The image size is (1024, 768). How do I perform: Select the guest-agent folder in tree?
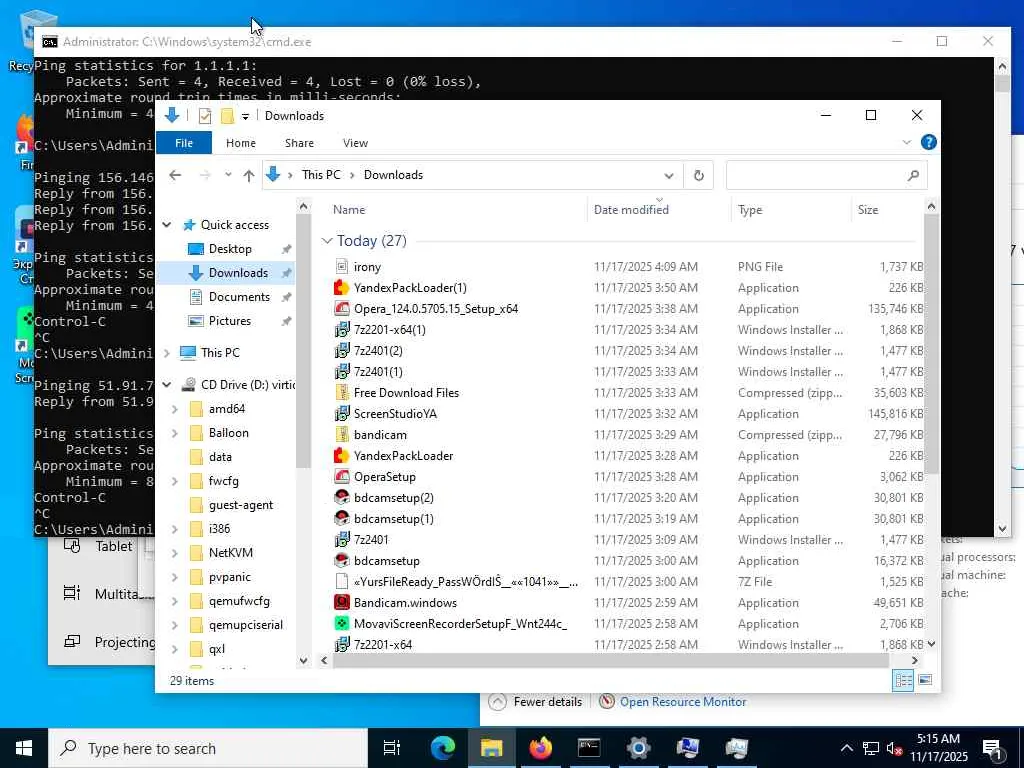pyautogui.click(x=240, y=505)
